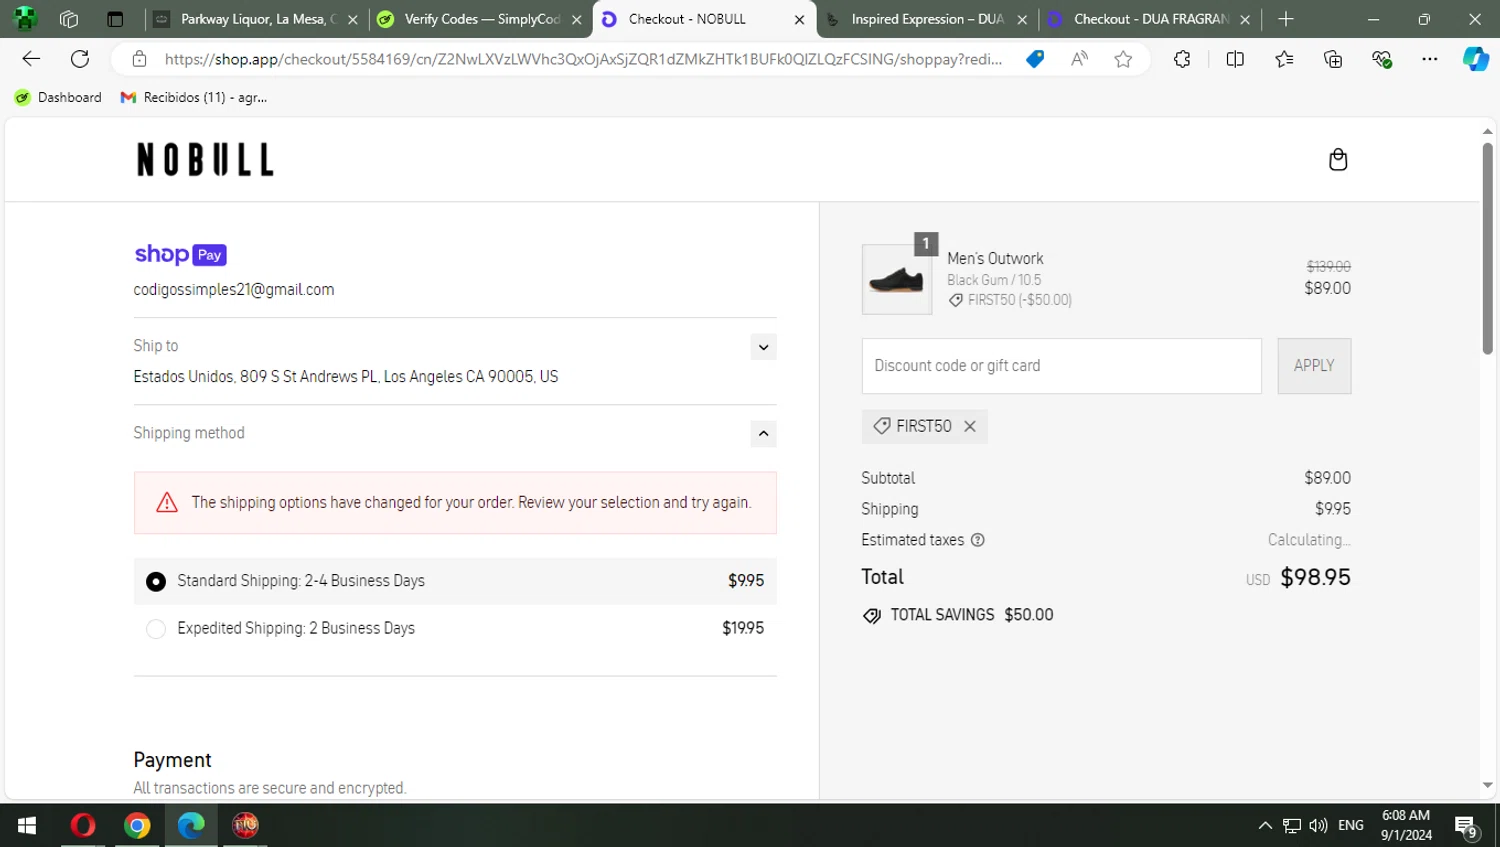Click the Los Angeles shipping address text
1500x847 pixels.
coord(346,377)
